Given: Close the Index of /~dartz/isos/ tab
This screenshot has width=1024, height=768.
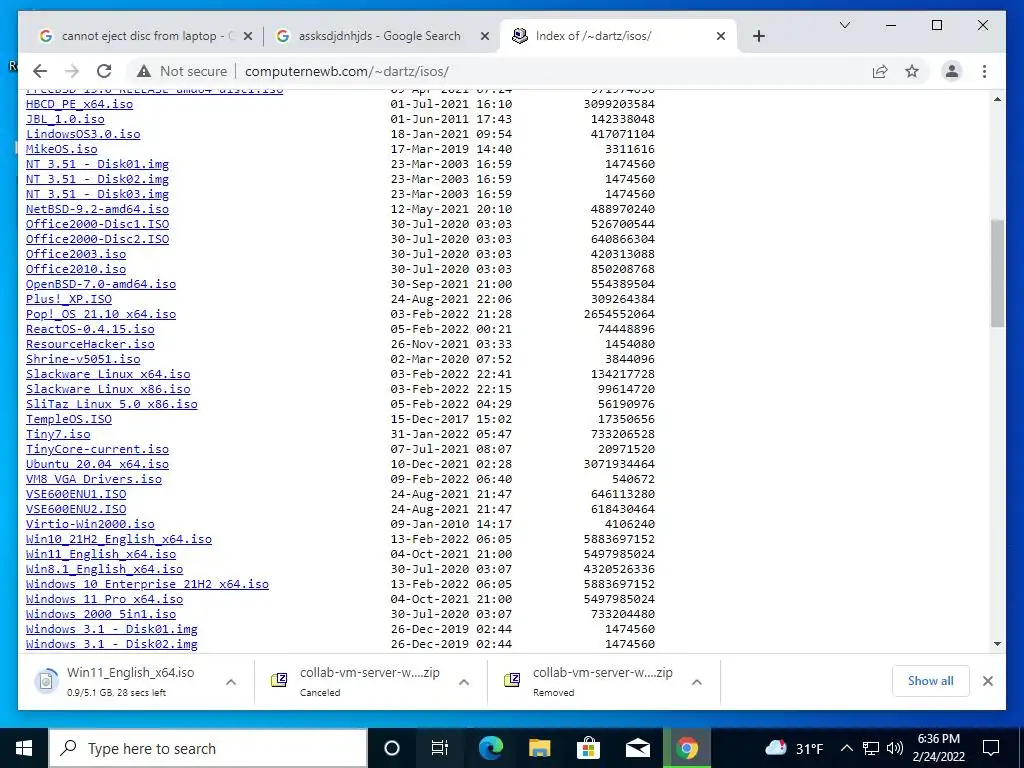Looking at the screenshot, I should [721, 37].
